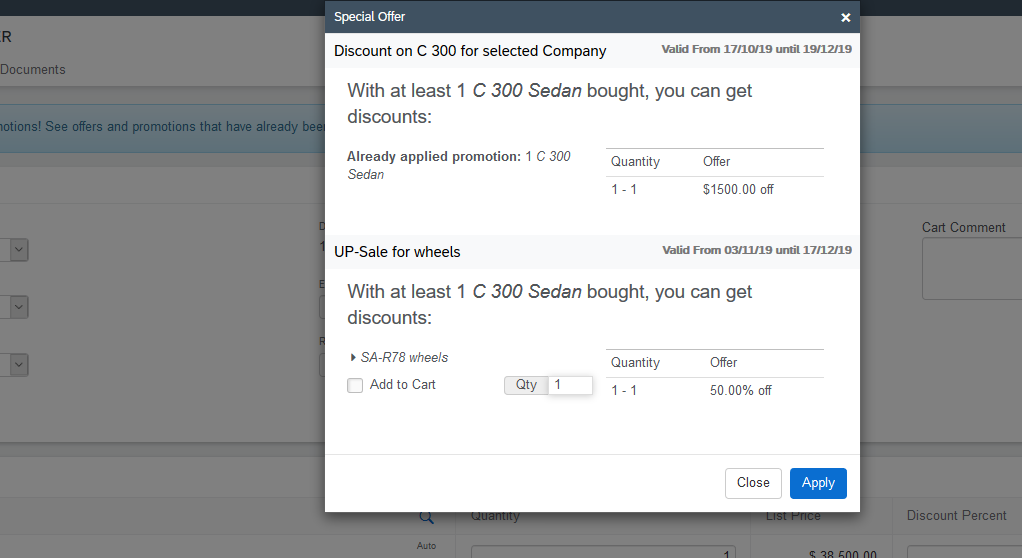
Task: Switch to the Documents tab
Action: point(33,70)
